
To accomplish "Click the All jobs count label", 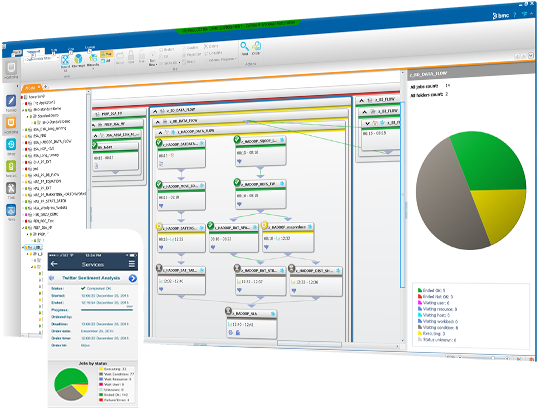I will point(424,86).
